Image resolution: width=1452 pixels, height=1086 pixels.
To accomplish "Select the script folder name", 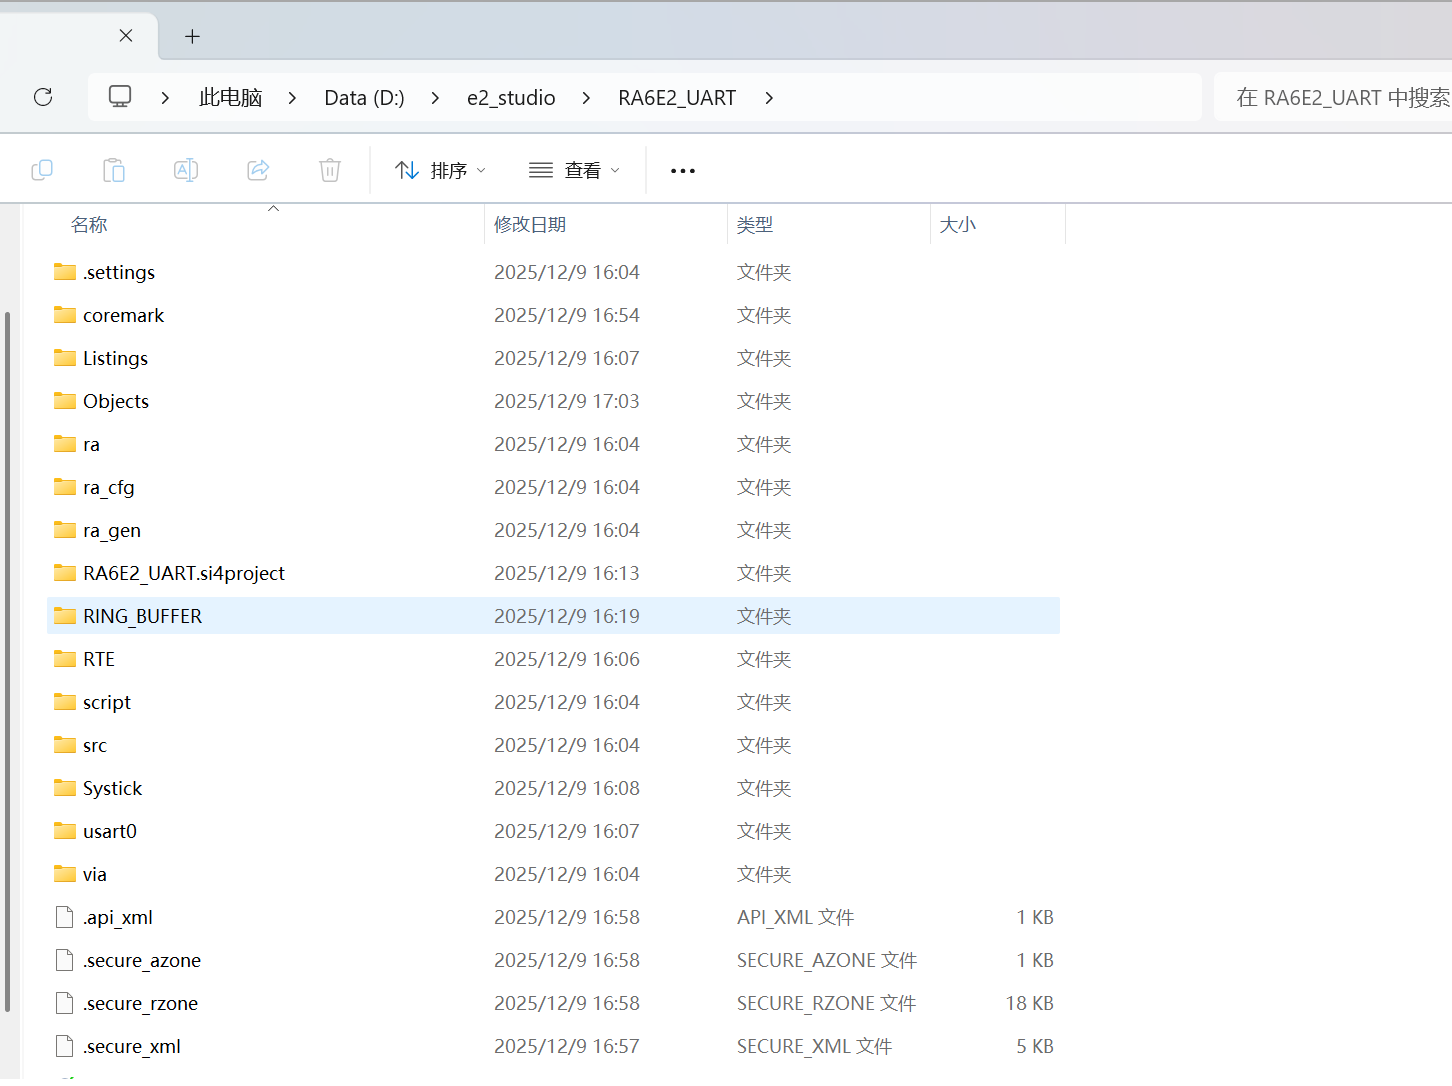I will coord(107,702).
